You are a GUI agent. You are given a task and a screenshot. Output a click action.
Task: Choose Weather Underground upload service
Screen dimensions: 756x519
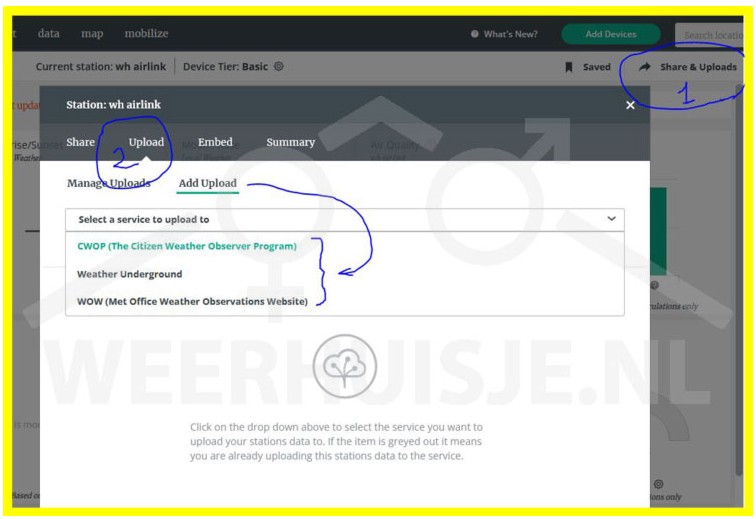click(x=130, y=274)
